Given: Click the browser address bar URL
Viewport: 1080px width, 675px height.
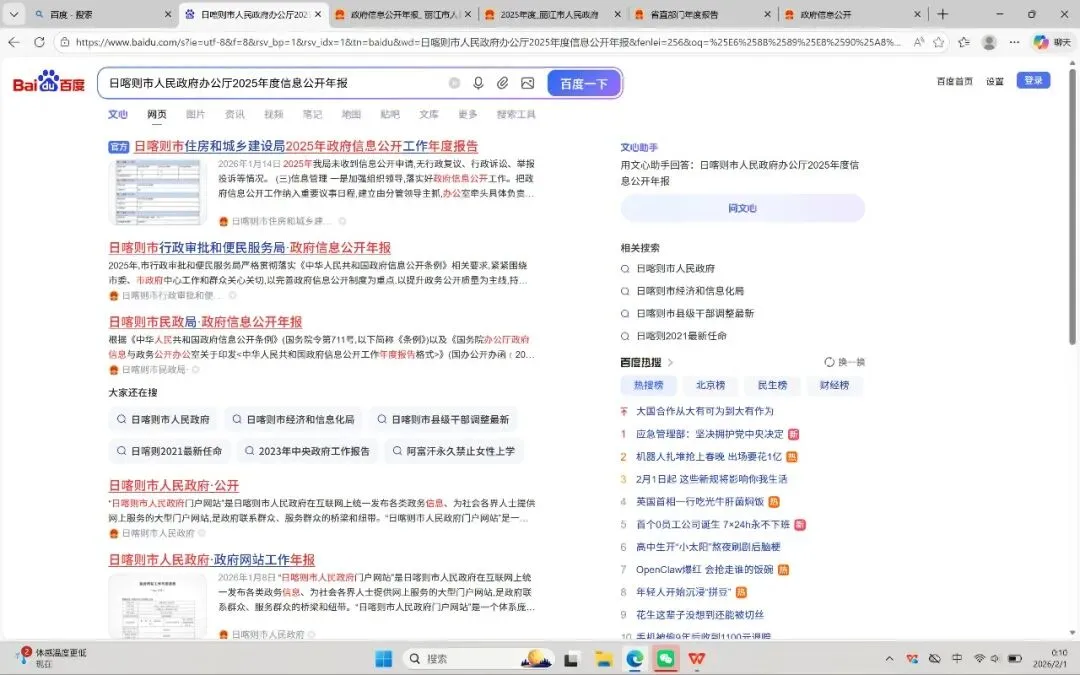Looking at the screenshot, I should coord(488,42).
